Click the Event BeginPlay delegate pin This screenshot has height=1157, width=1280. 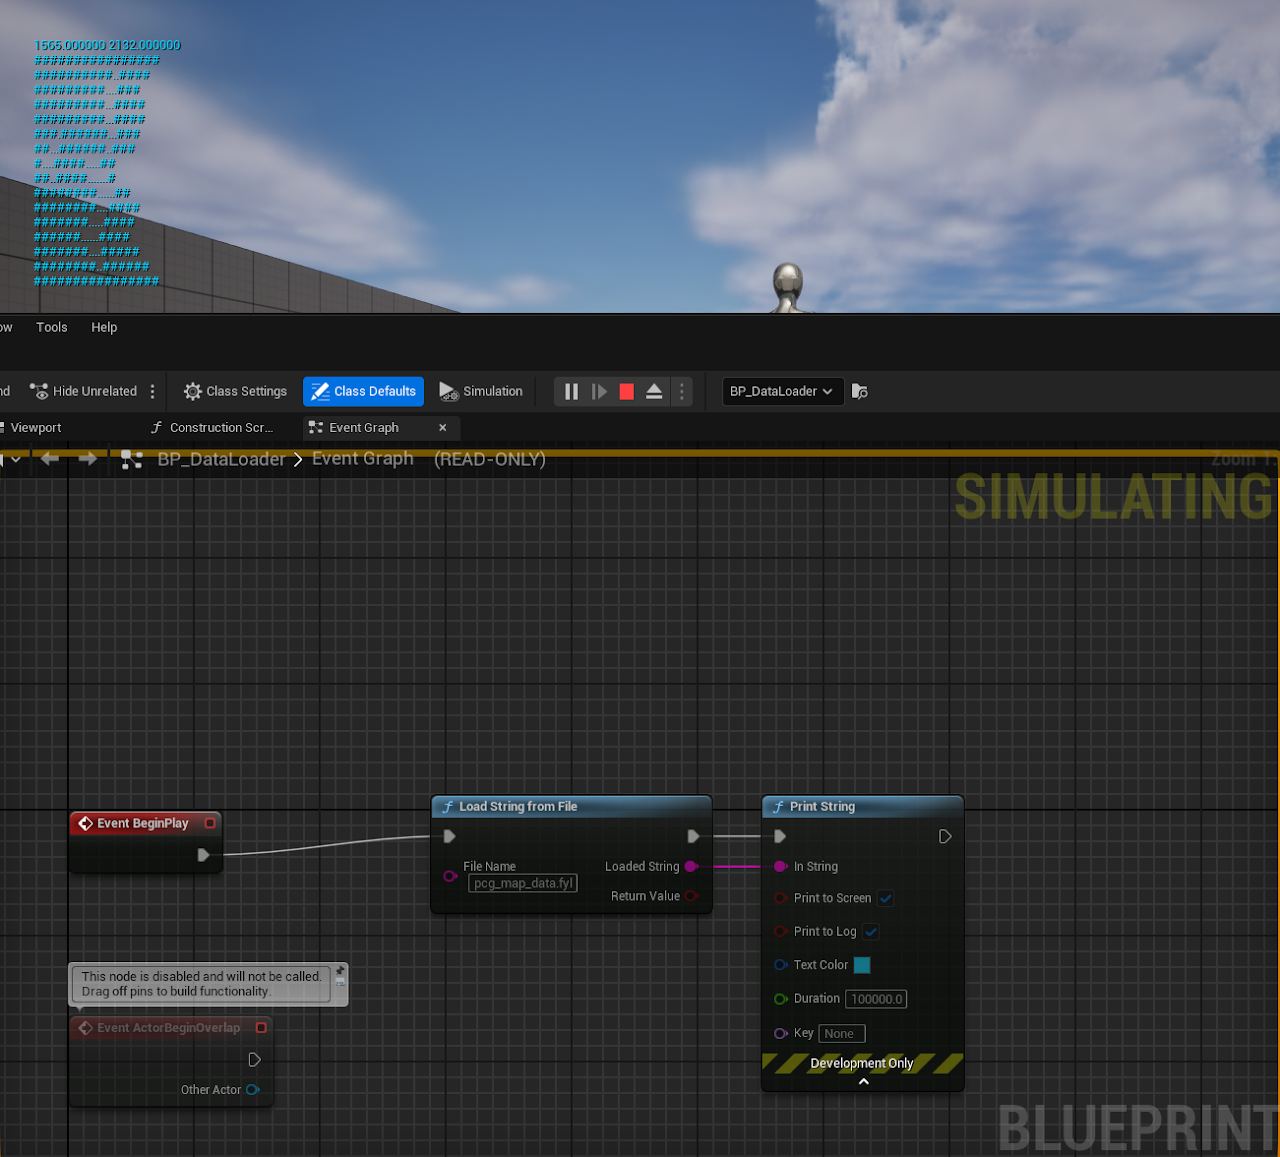[x=210, y=823]
